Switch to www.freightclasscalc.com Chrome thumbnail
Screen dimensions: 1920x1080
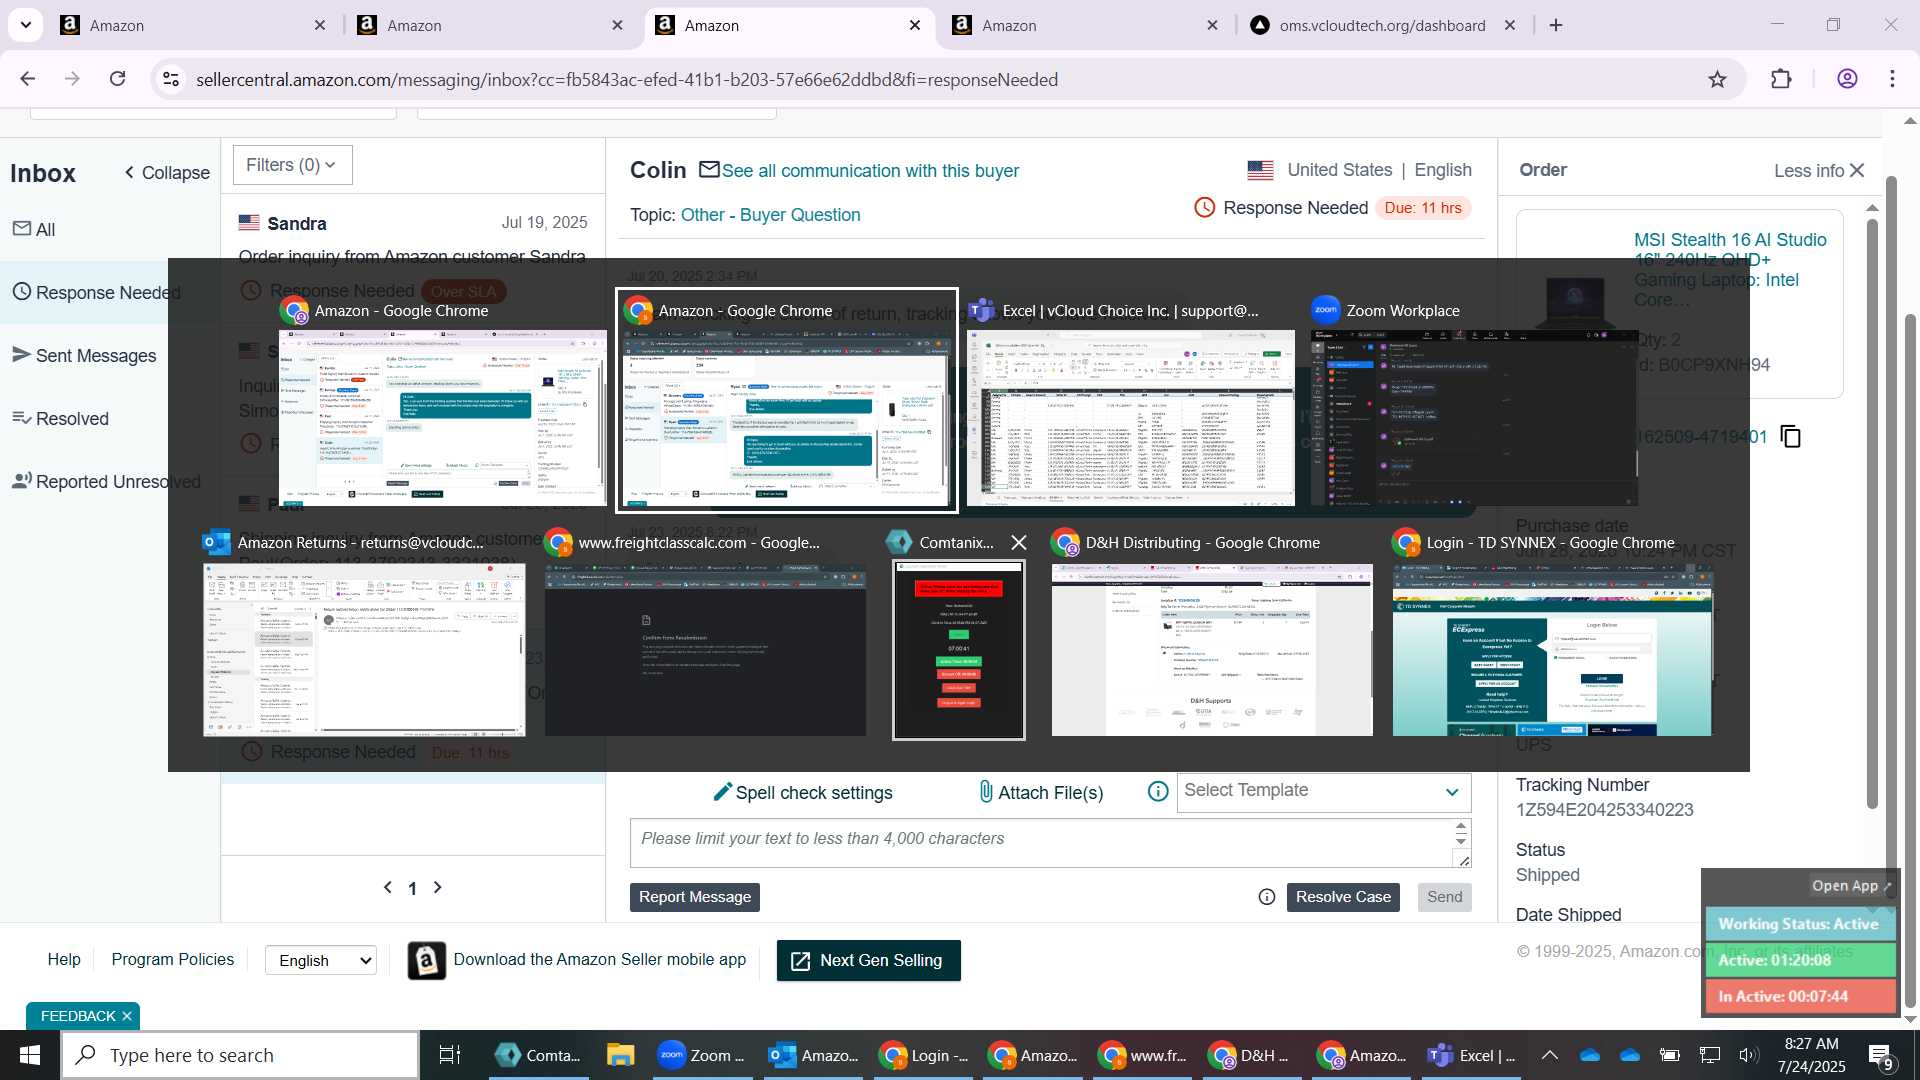click(705, 634)
